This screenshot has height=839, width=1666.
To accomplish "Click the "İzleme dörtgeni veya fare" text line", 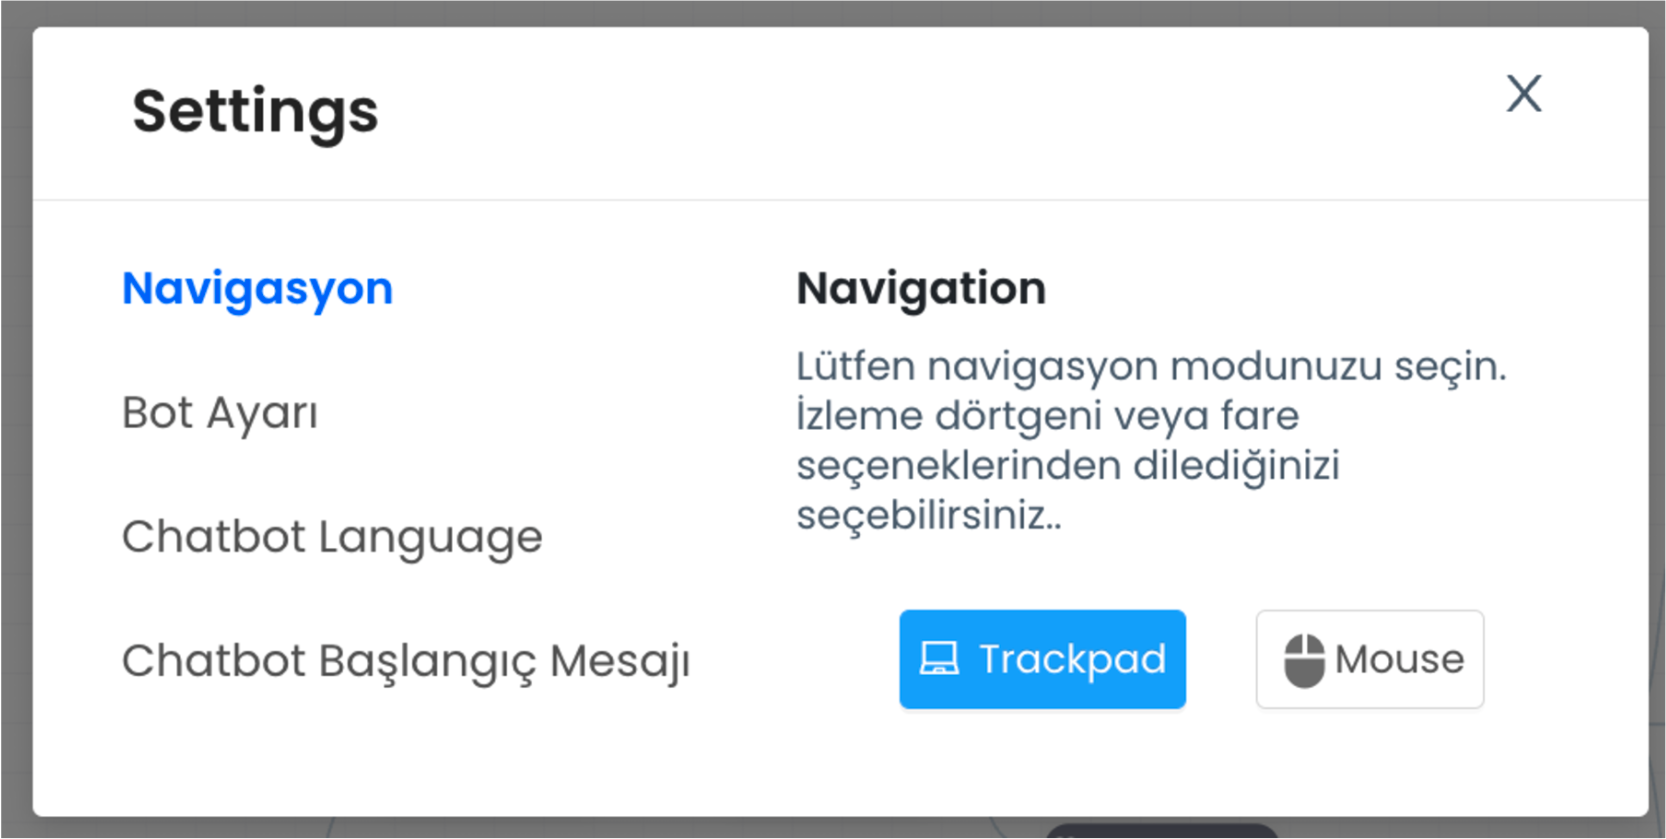I will tap(1047, 416).
